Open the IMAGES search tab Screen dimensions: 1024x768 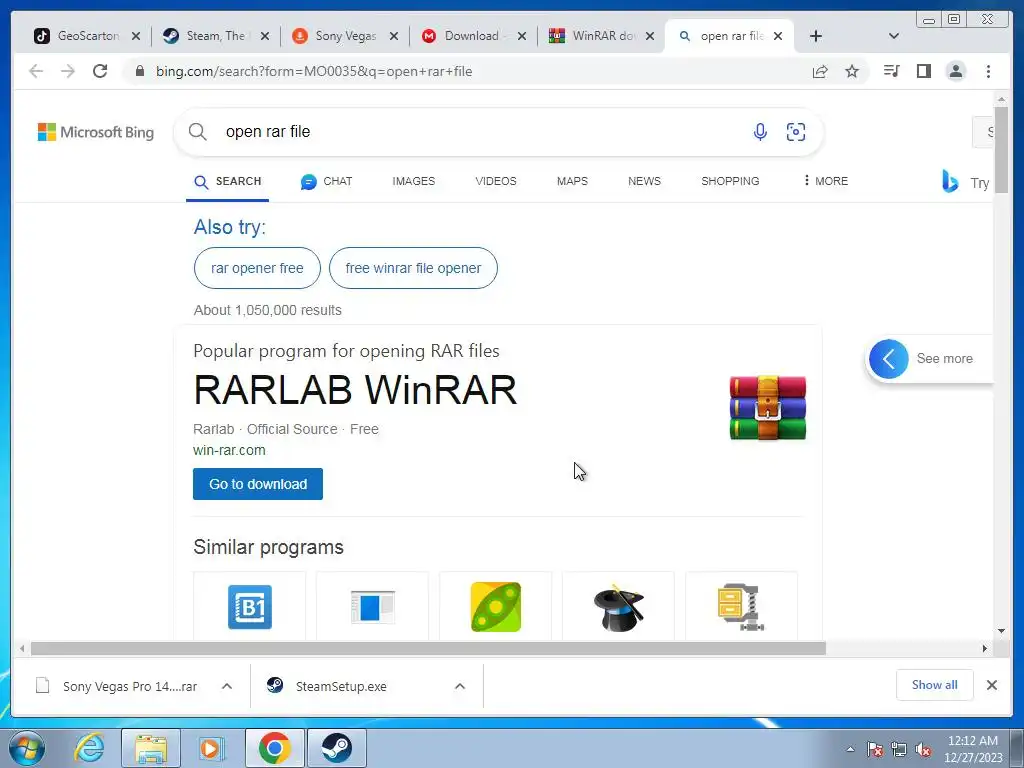coord(413,182)
